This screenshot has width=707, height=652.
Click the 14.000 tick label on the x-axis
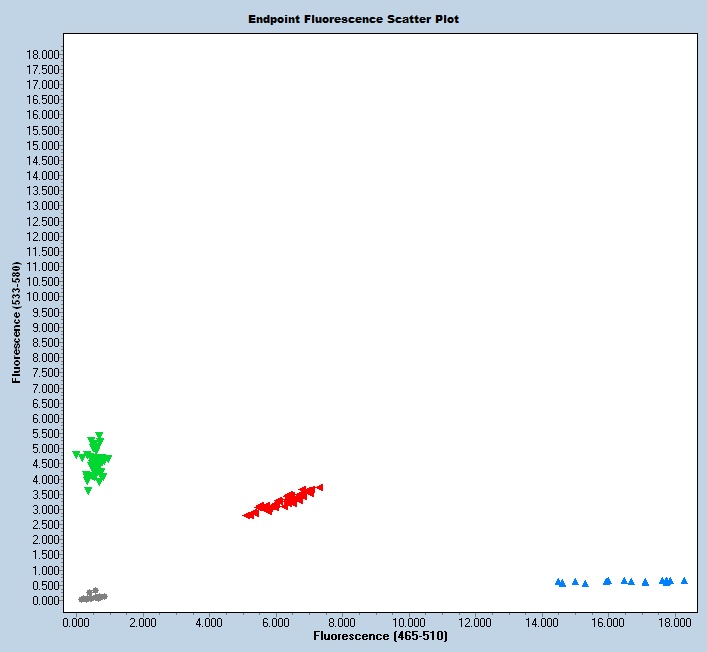click(x=542, y=621)
